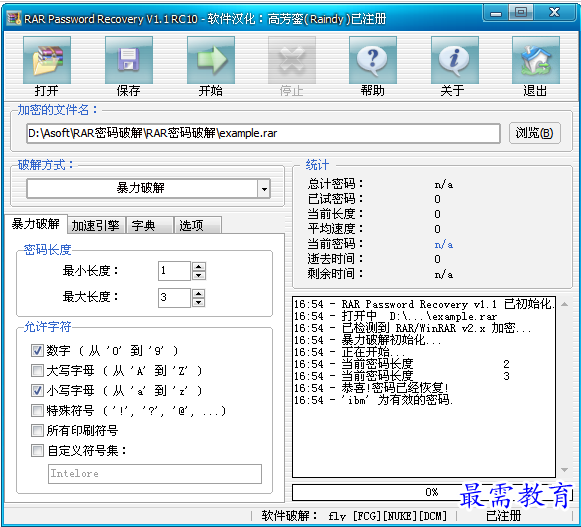Close the RAR Password Recovery window

pyautogui.click(x=554, y=13)
